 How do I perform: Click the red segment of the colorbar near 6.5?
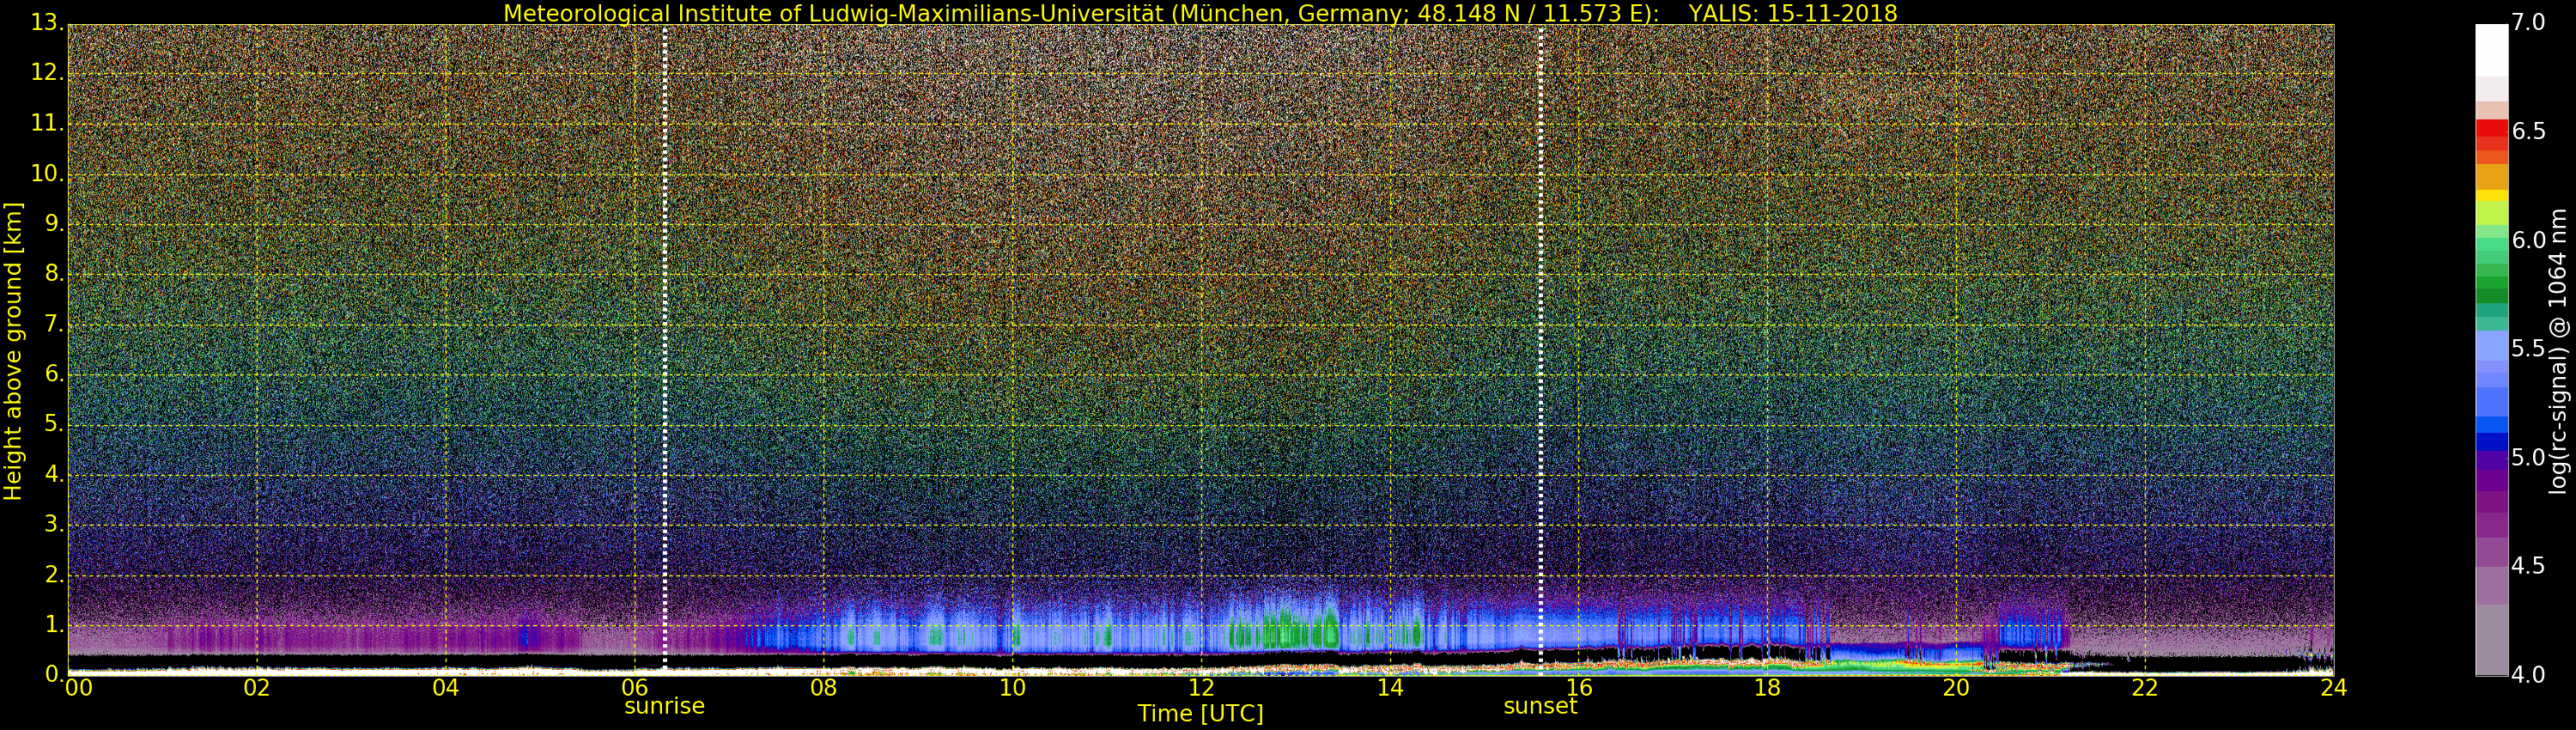[x=2491, y=130]
